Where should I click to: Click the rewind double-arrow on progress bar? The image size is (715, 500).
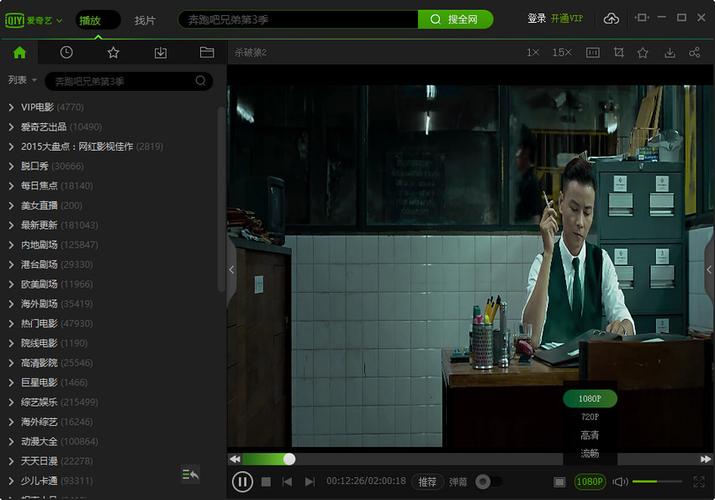coord(235,459)
